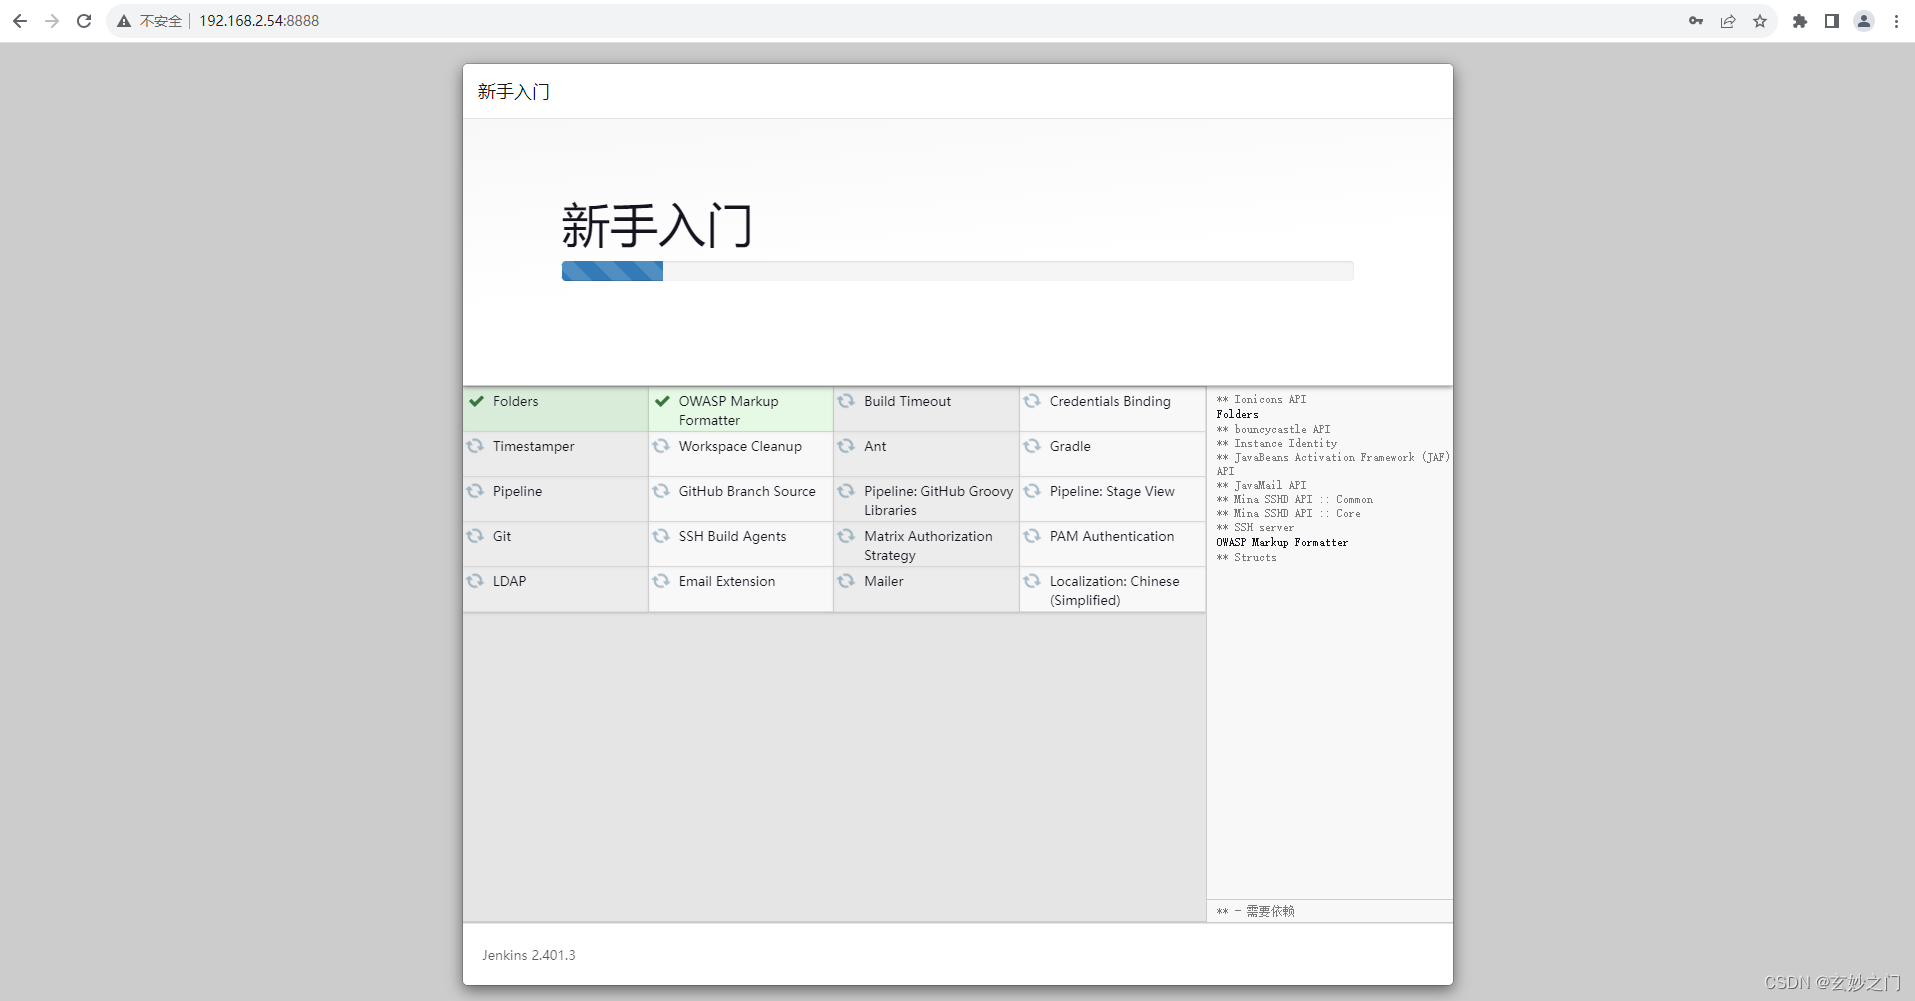Screen dimensions: 1915x1001
Task: Select the SSH Build Agents plugin text
Action: [x=732, y=536]
